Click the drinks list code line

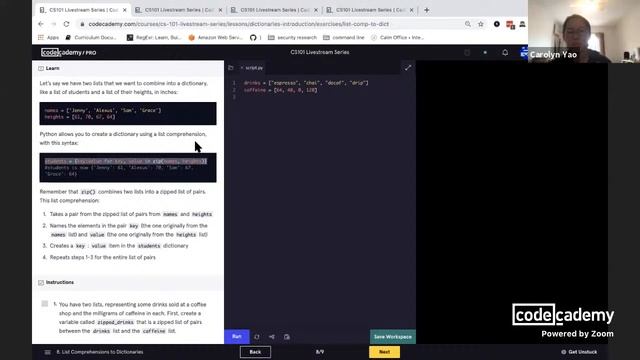pyautogui.click(x=306, y=83)
